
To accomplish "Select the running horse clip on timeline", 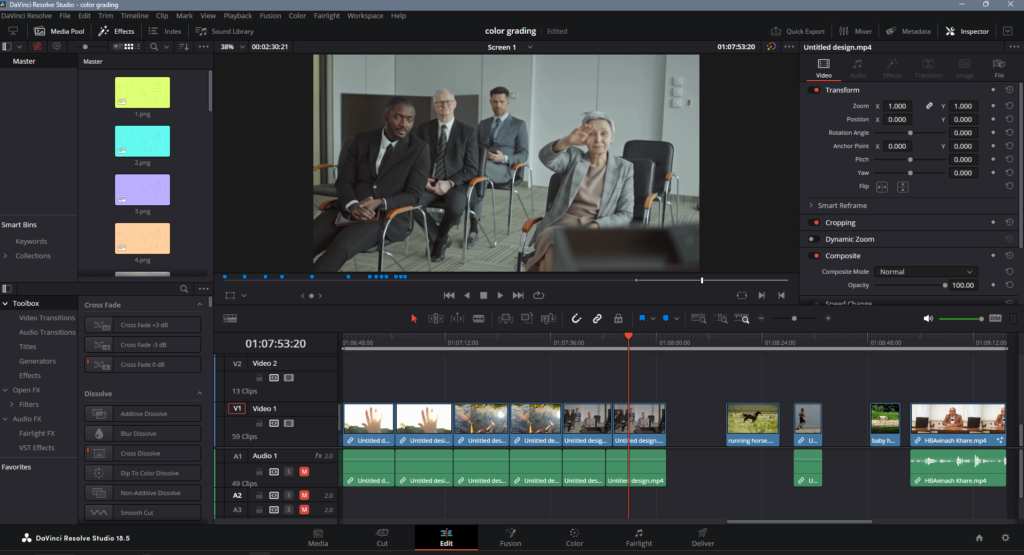I will pos(753,424).
